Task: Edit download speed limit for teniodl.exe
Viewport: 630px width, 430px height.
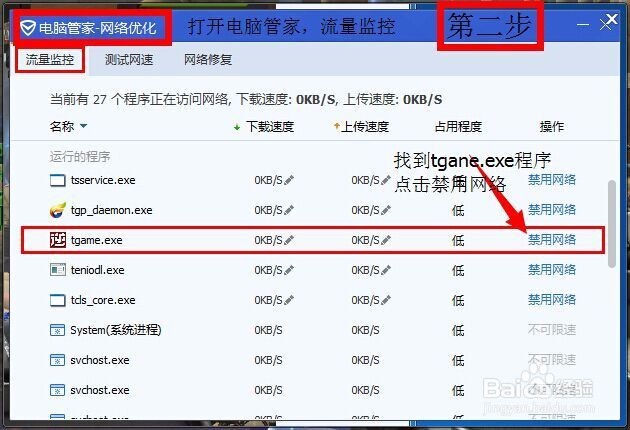Action: tap(289, 270)
